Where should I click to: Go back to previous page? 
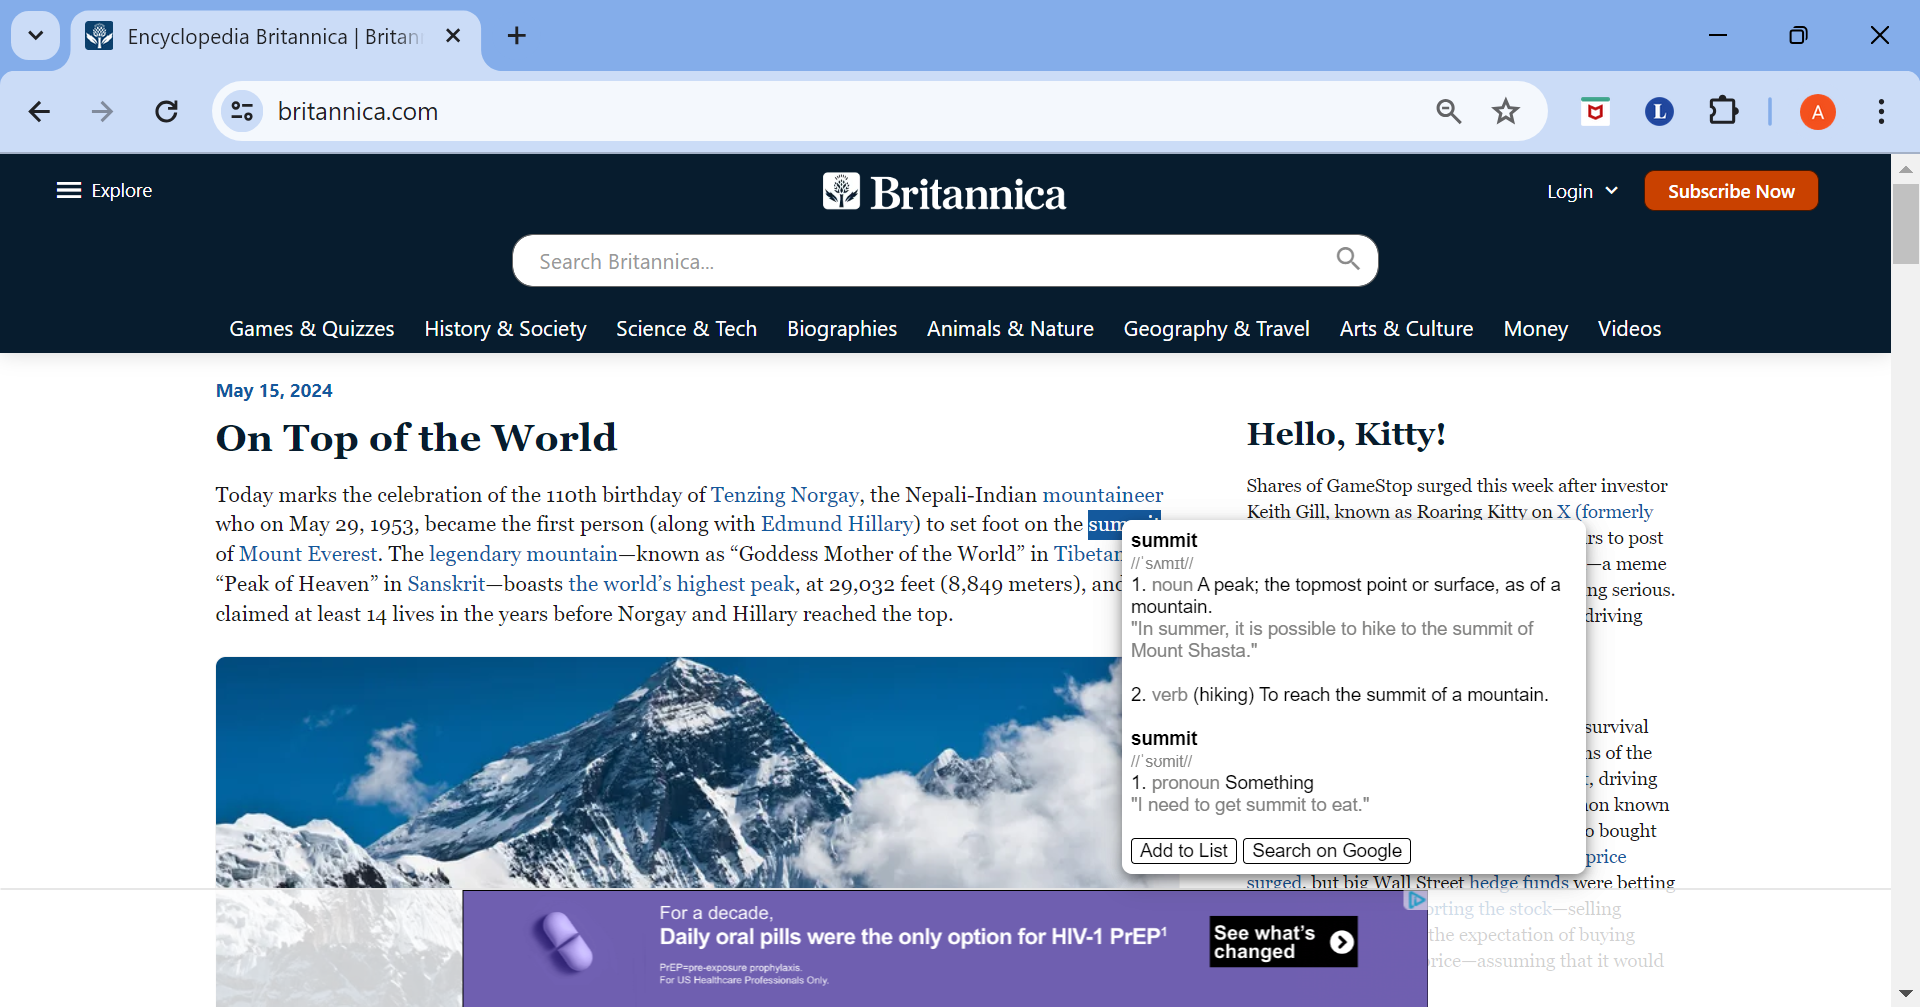click(39, 111)
